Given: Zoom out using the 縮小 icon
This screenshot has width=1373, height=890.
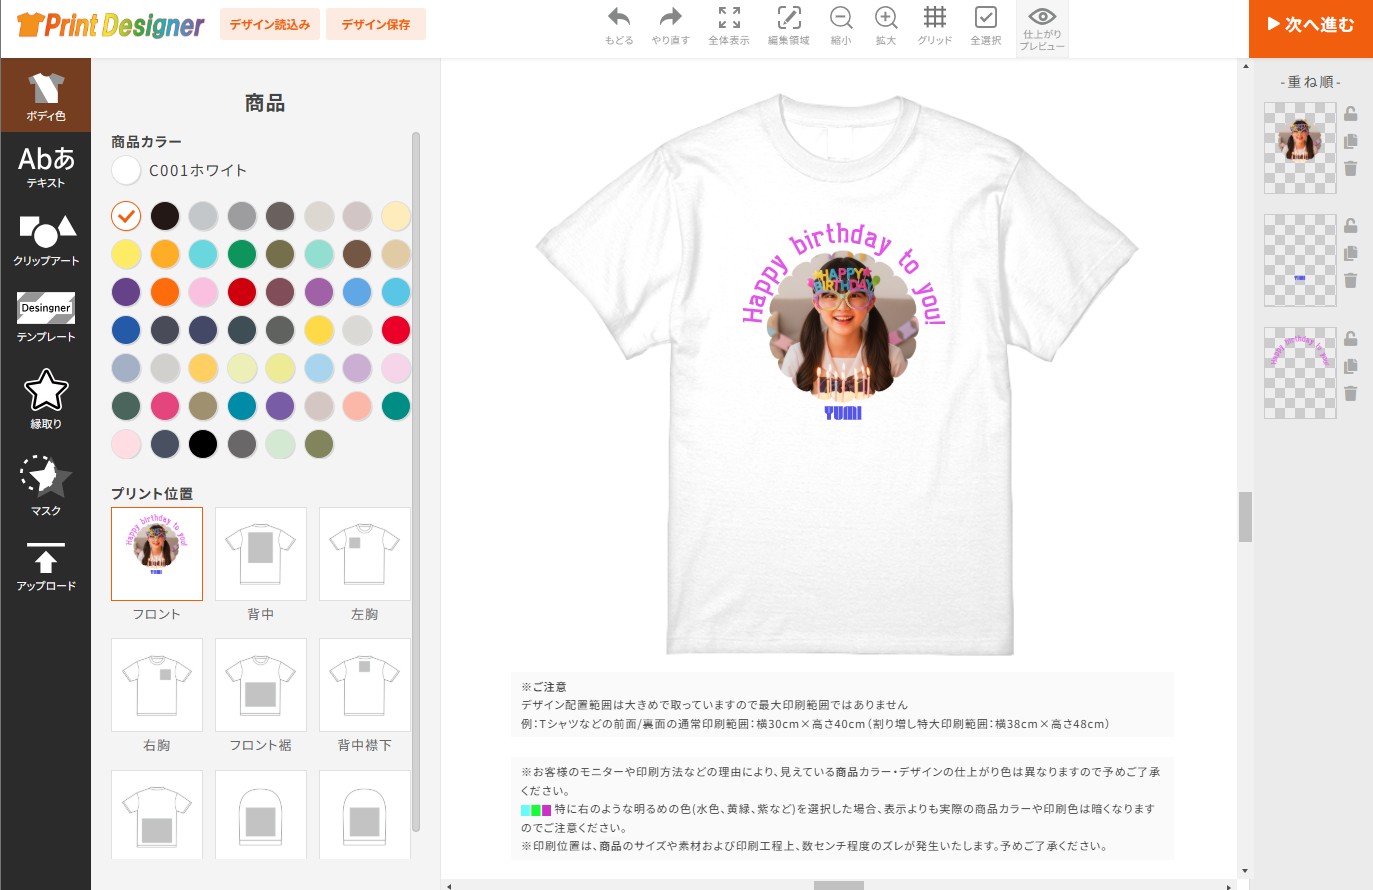Looking at the screenshot, I should [841, 18].
